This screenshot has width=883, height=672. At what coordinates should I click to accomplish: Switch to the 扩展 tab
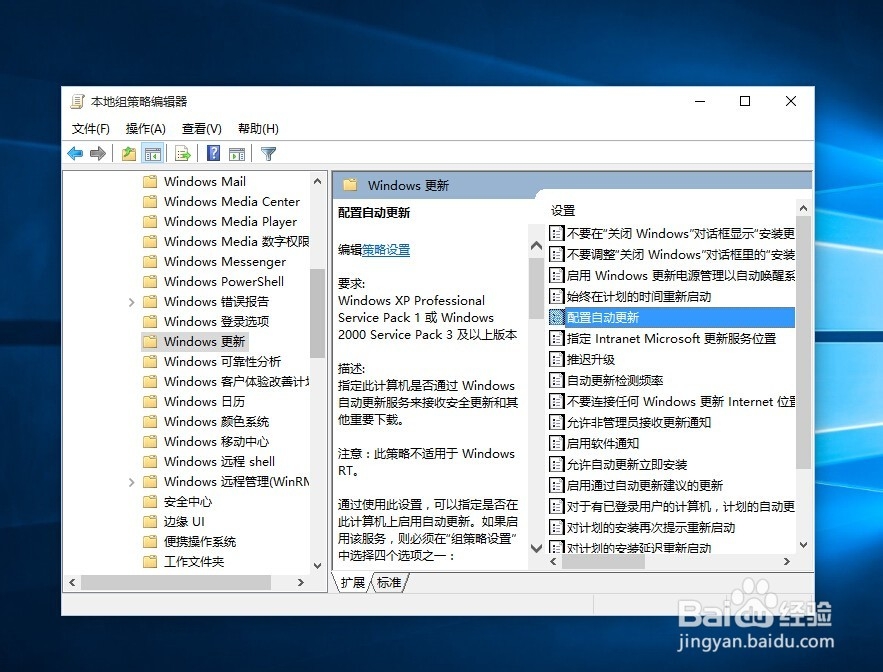(x=353, y=582)
